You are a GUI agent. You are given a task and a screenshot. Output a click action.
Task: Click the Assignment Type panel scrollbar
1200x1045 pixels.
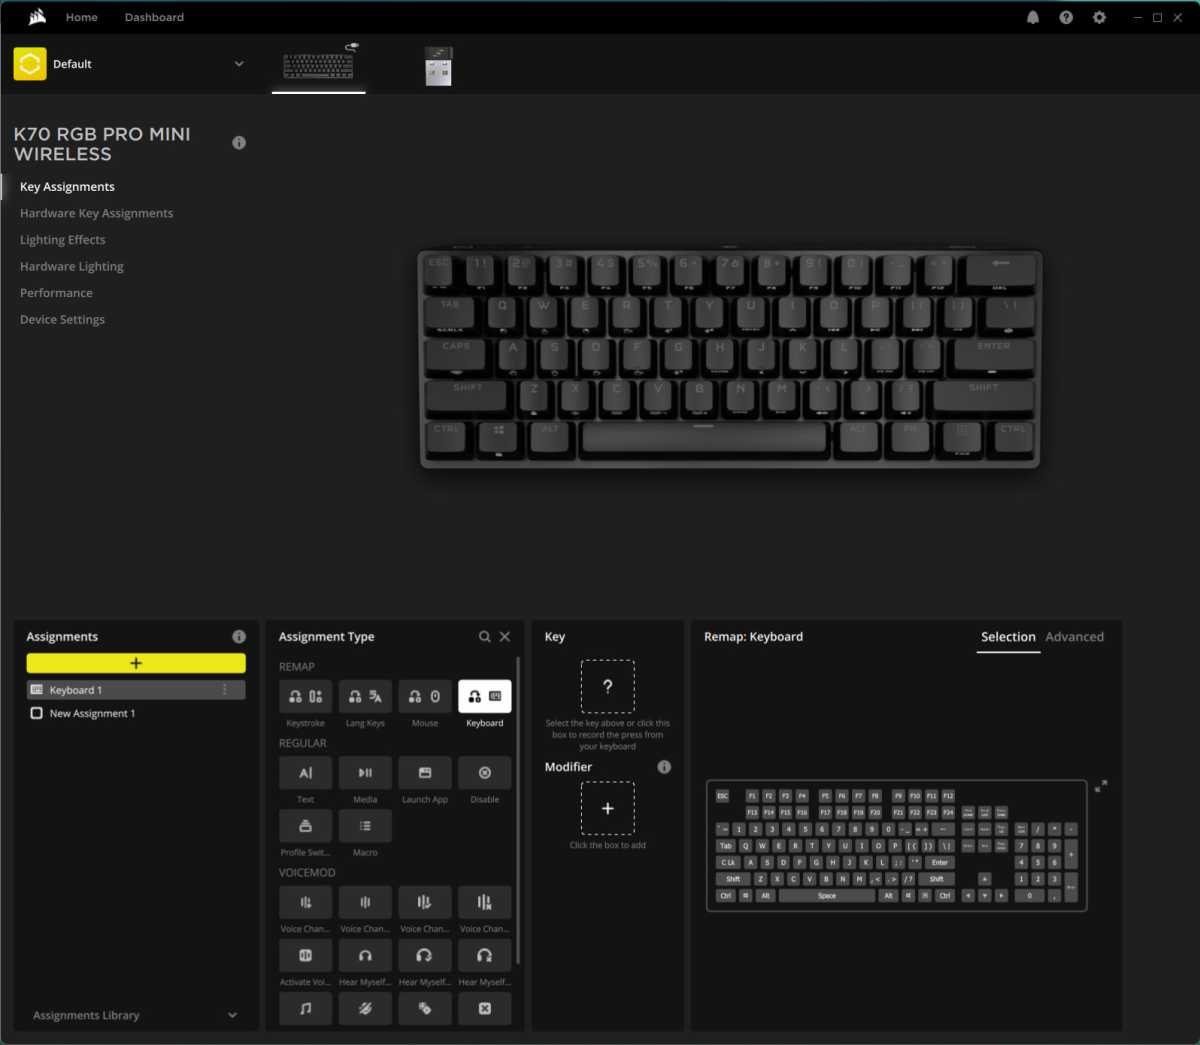[x=517, y=810]
